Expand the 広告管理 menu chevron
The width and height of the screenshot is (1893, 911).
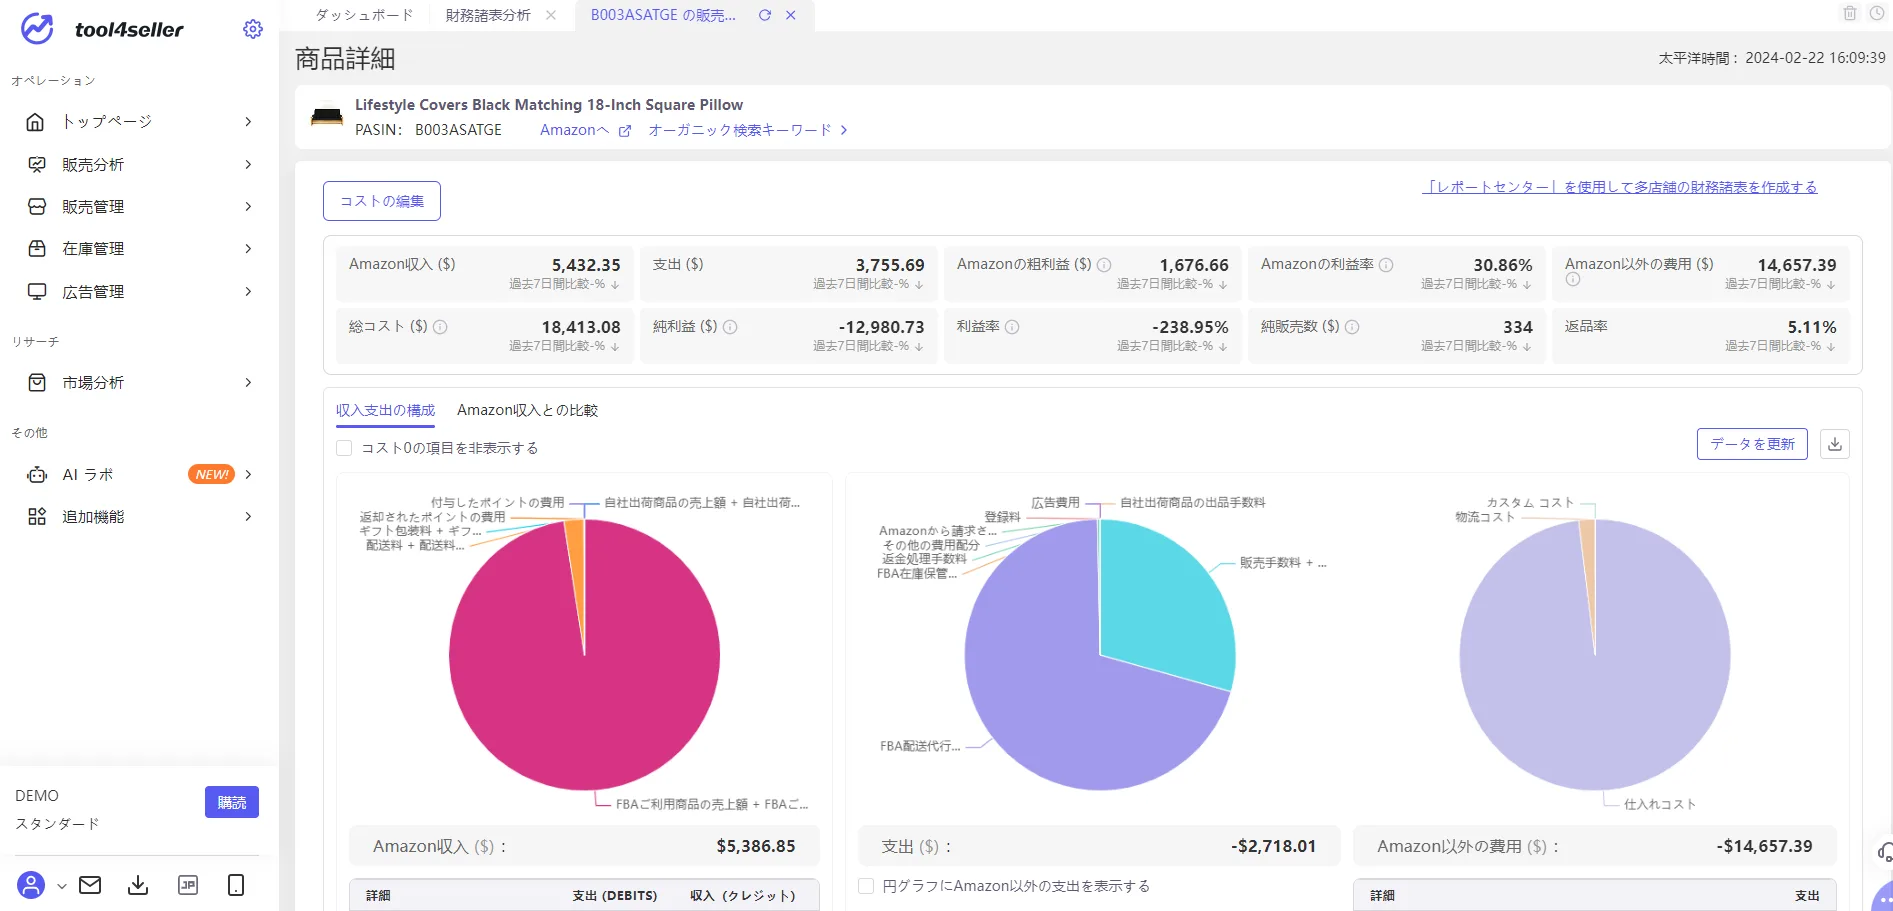click(x=248, y=291)
